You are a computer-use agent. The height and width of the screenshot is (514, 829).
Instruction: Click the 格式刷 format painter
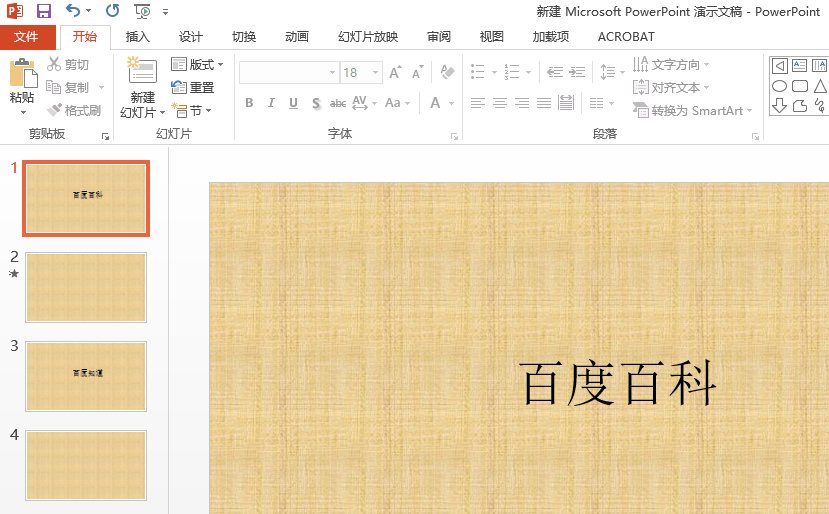[73, 110]
